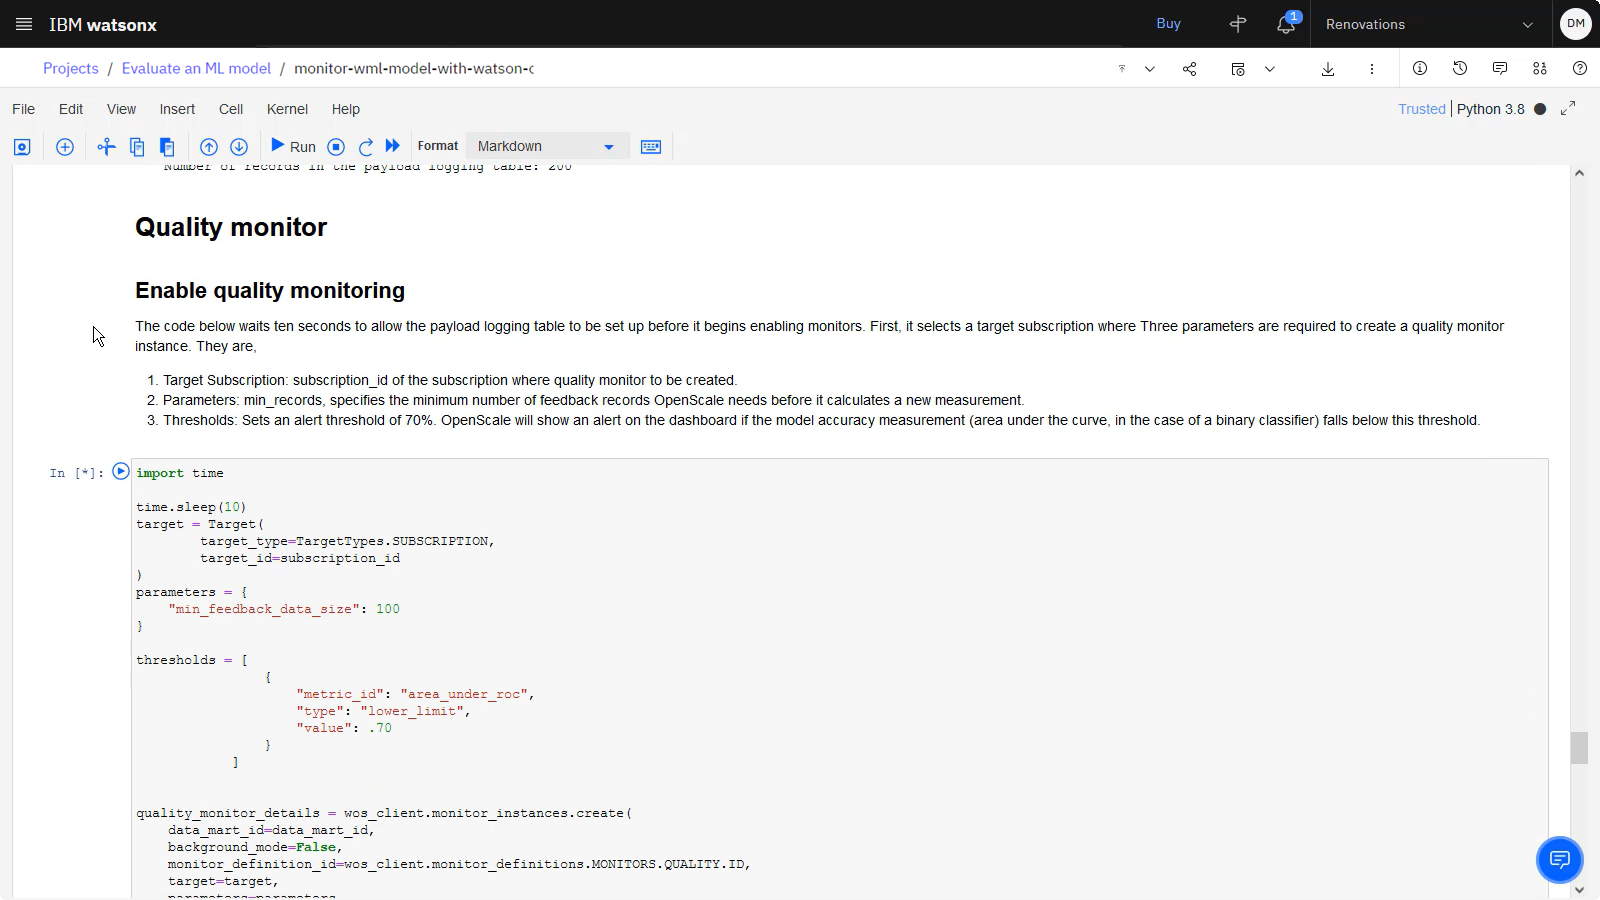Screen dimensions: 1600x900
Task: Click the schedule job icon
Action: coord(1238,69)
